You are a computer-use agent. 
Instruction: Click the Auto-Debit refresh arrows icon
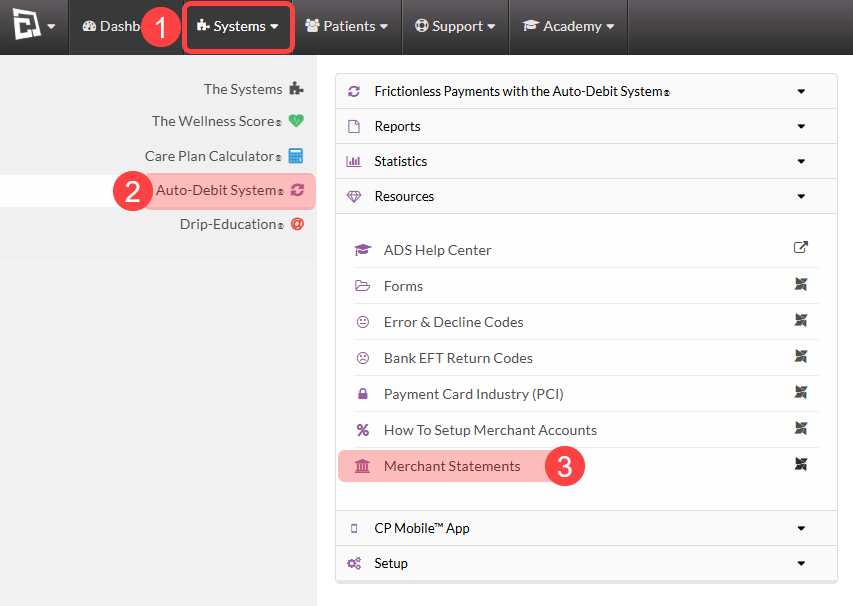coord(297,190)
